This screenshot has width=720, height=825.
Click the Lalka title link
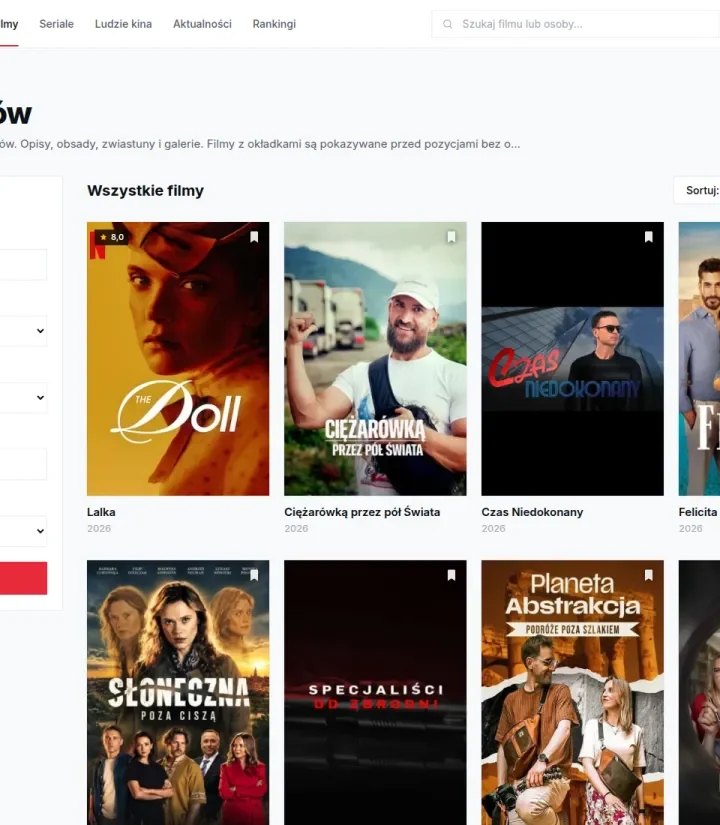(x=101, y=512)
